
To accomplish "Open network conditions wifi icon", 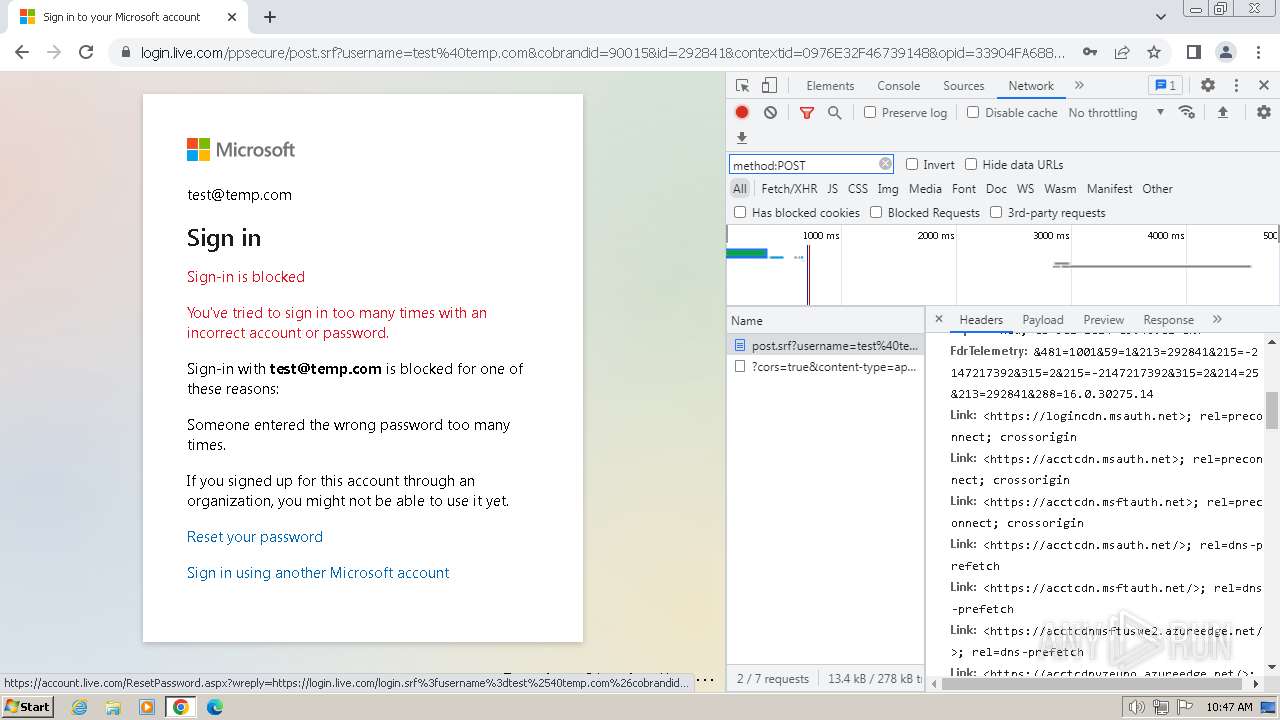I will [x=1187, y=113].
